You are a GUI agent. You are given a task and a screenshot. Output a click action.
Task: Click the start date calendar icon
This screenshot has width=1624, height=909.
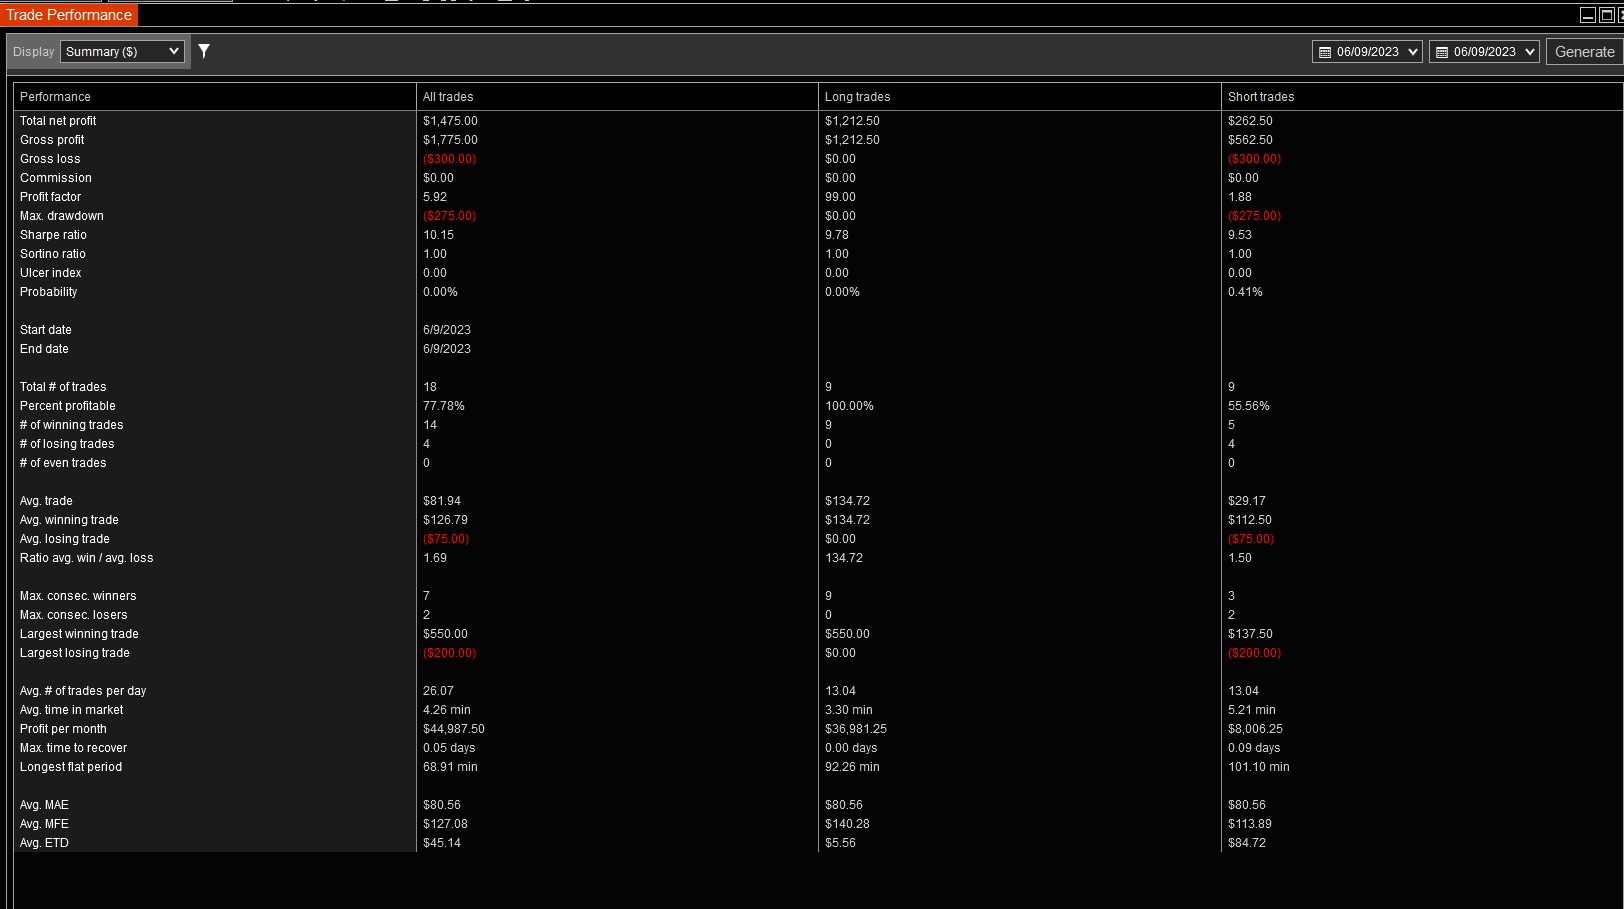[x=1325, y=52]
